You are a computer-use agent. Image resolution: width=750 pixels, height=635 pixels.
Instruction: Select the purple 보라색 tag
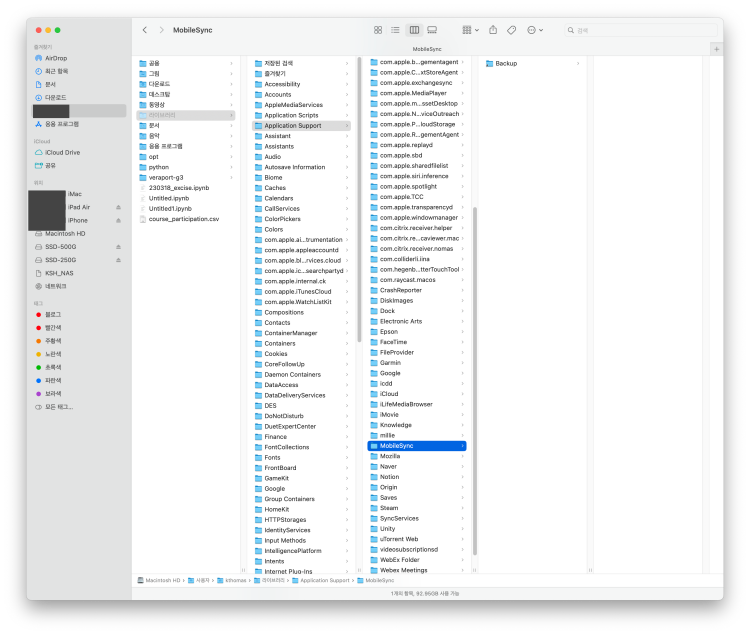[x=53, y=394]
